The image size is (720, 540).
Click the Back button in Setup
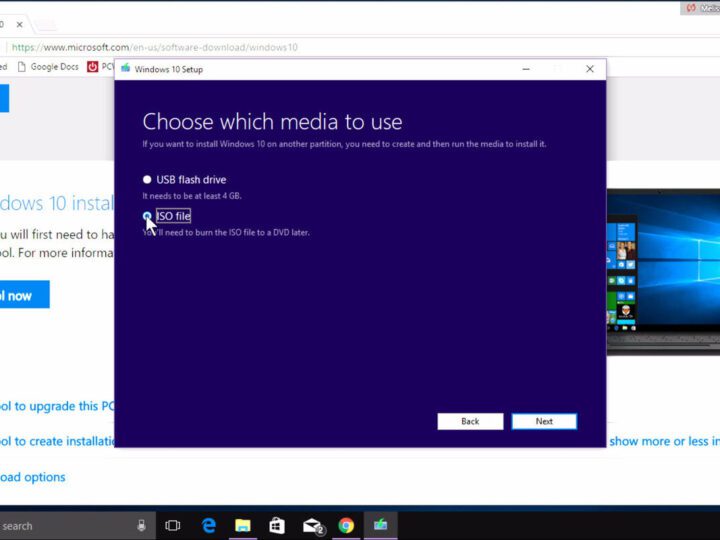tap(470, 422)
